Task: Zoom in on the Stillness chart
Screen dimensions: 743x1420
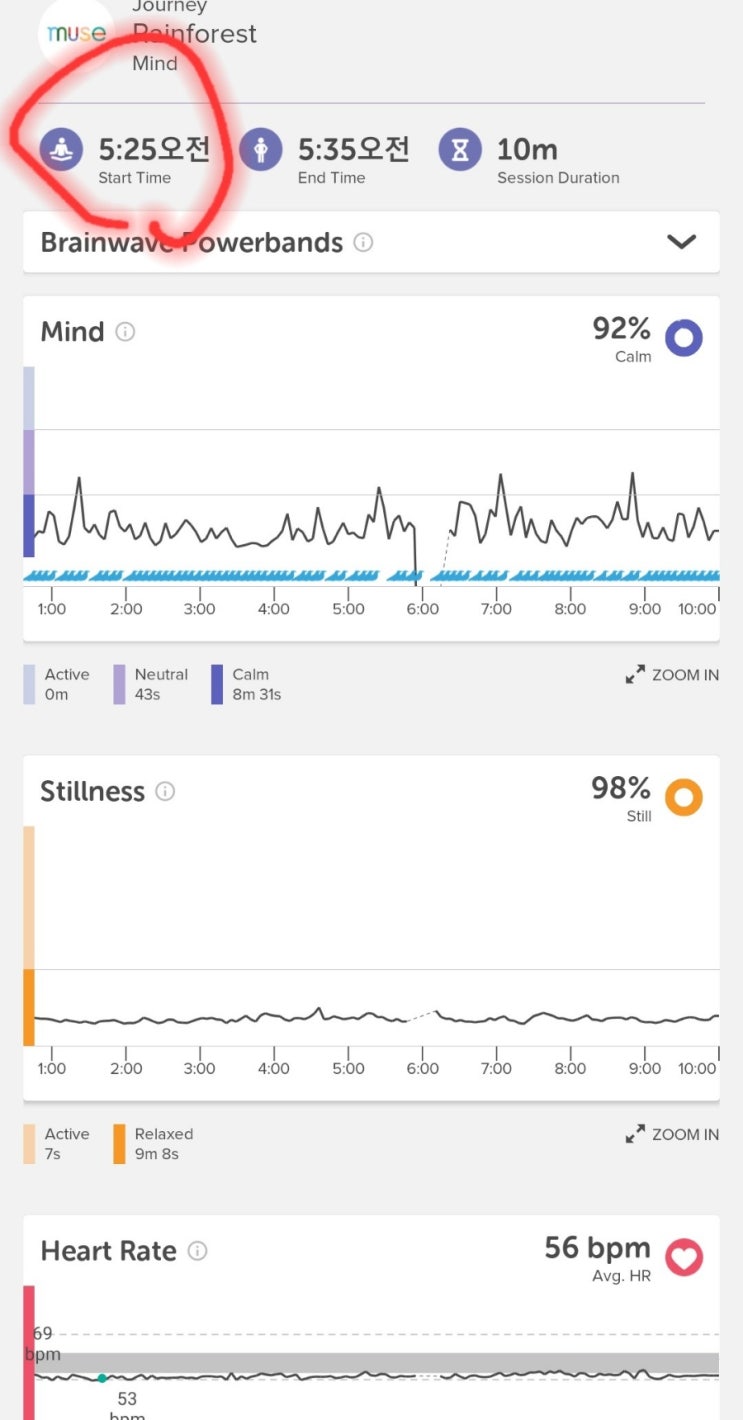Action: tap(672, 1134)
